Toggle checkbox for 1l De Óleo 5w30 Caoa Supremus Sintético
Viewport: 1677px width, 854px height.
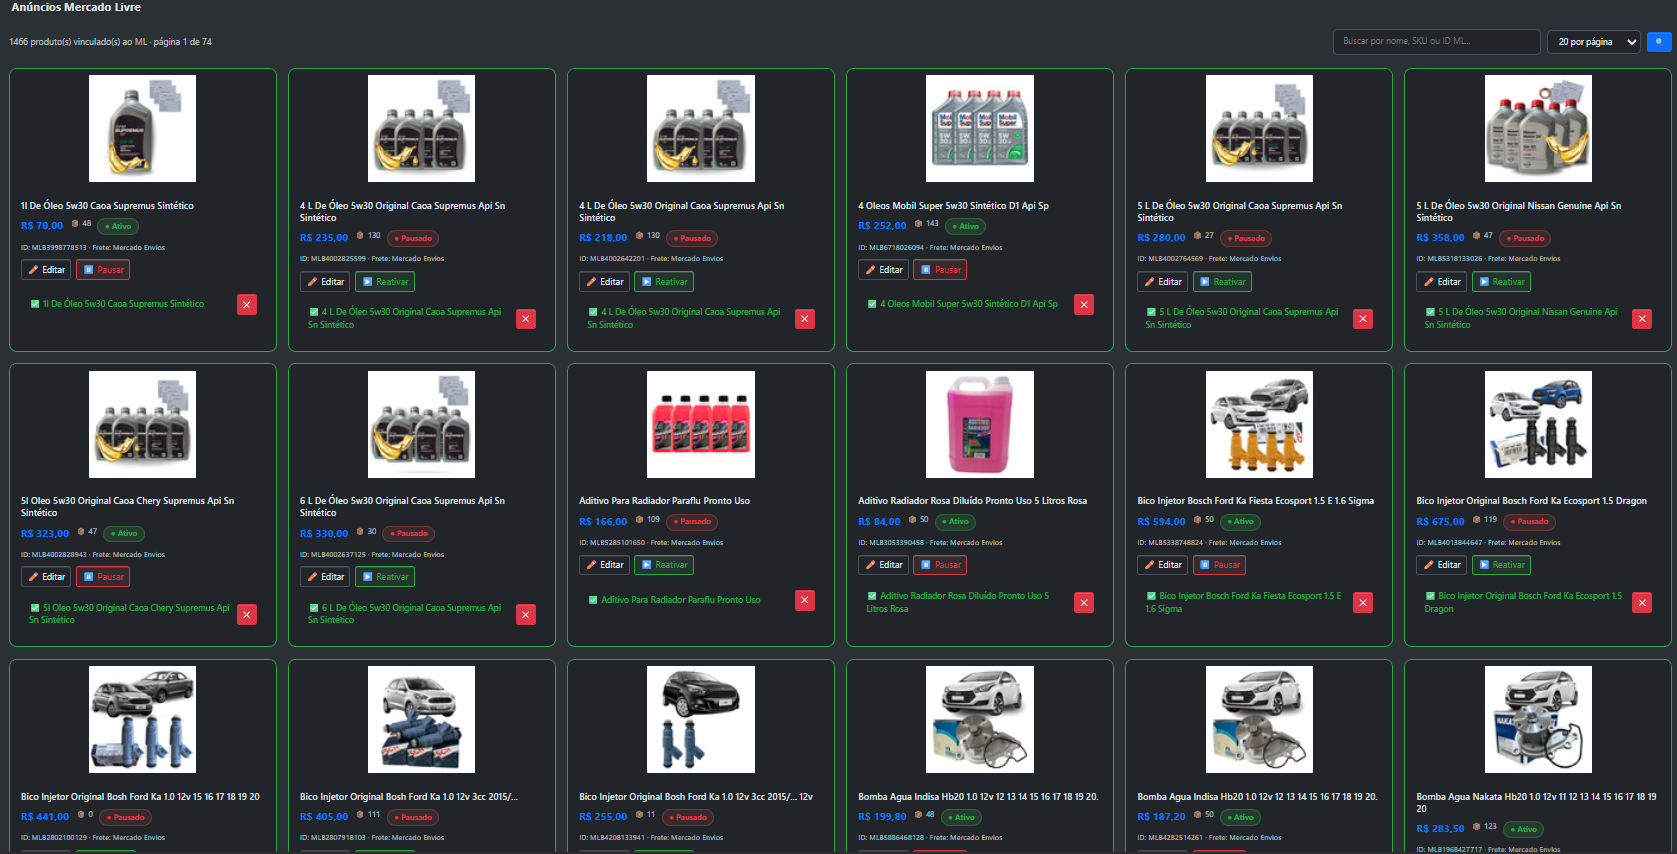35,304
